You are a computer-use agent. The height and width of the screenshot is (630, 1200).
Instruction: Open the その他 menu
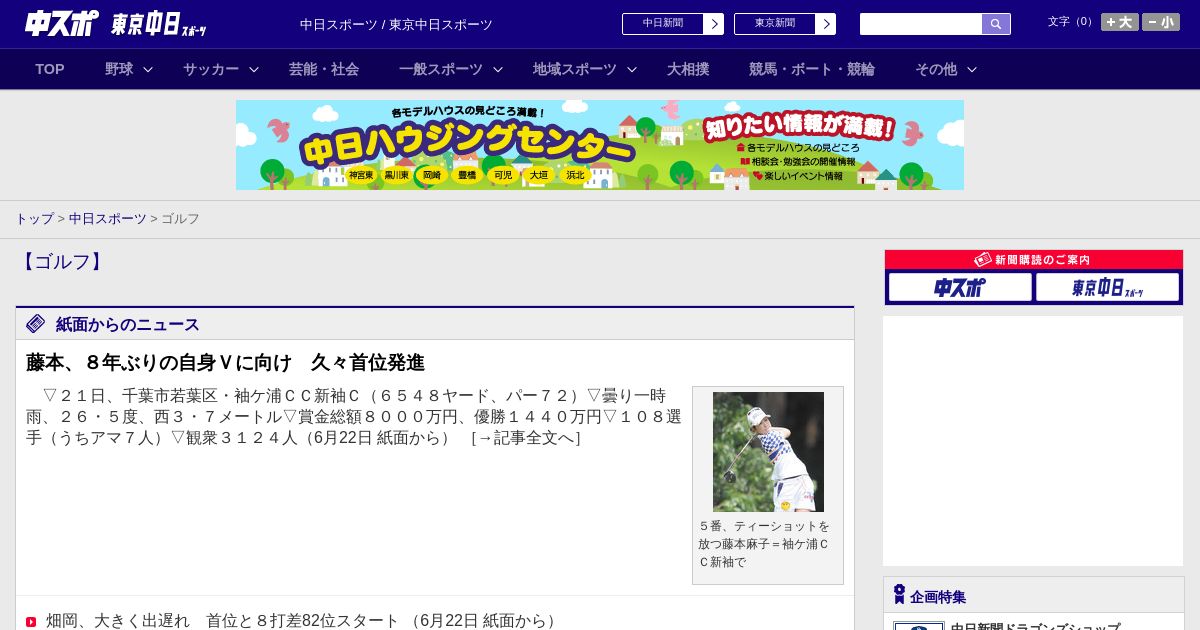point(936,69)
